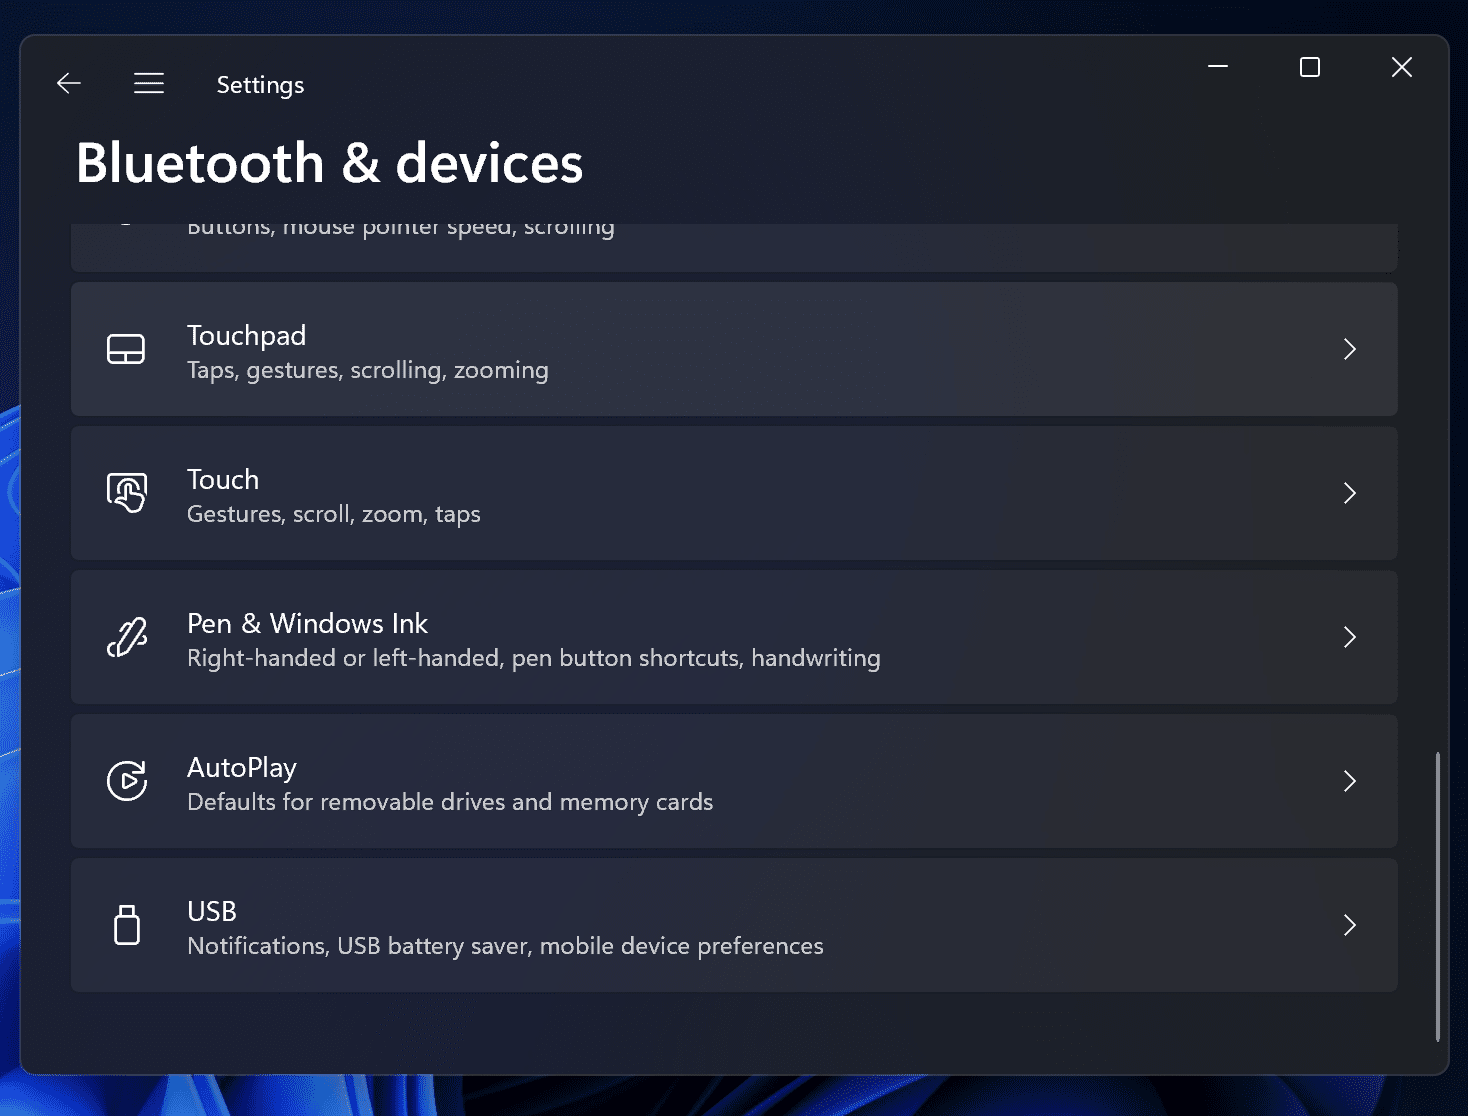Close the Settings window
The image size is (1468, 1116).
[x=1402, y=67]
